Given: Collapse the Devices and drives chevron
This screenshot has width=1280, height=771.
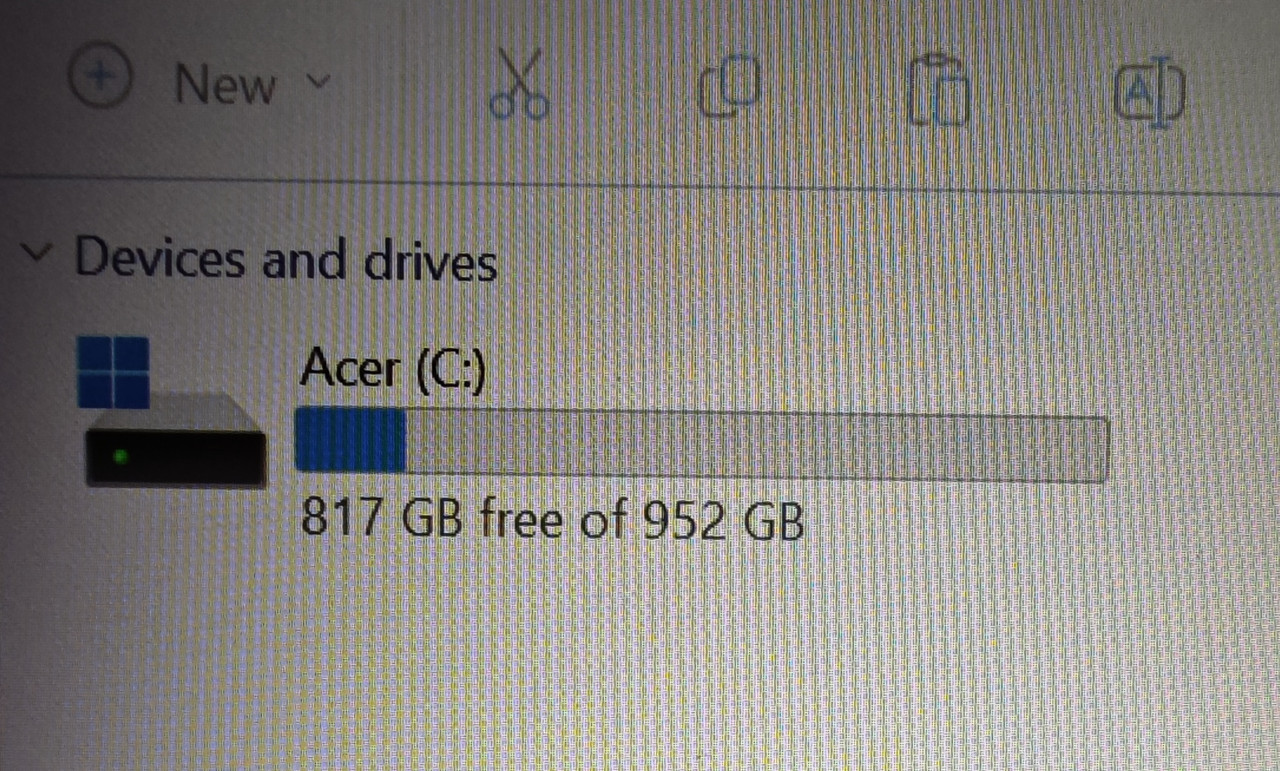Looking at the screenshot, I should [37, 254].
